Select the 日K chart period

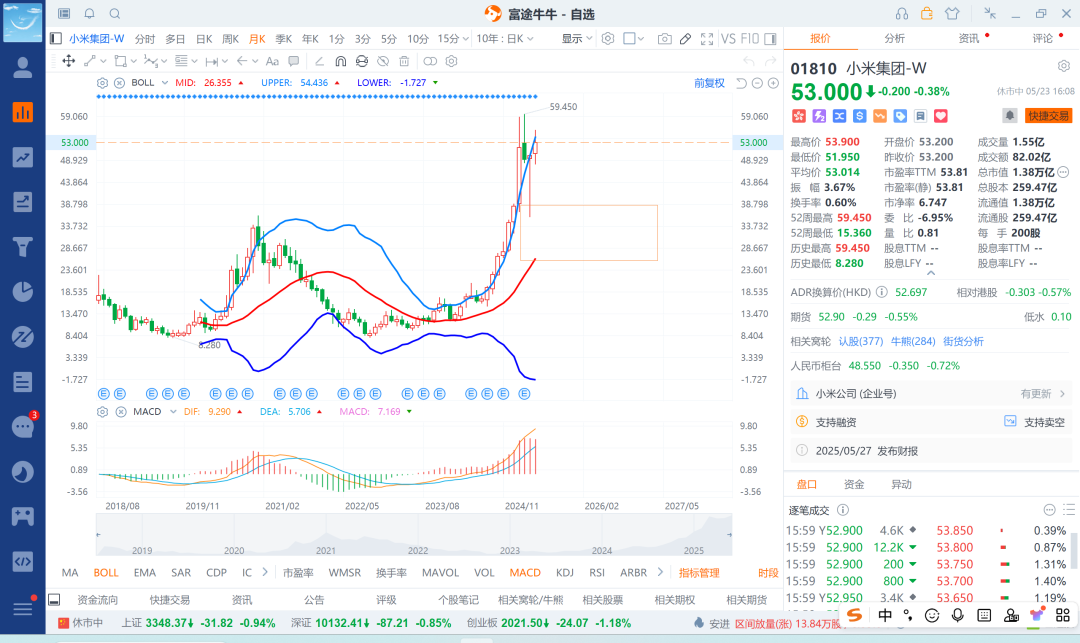pos(204,39)
